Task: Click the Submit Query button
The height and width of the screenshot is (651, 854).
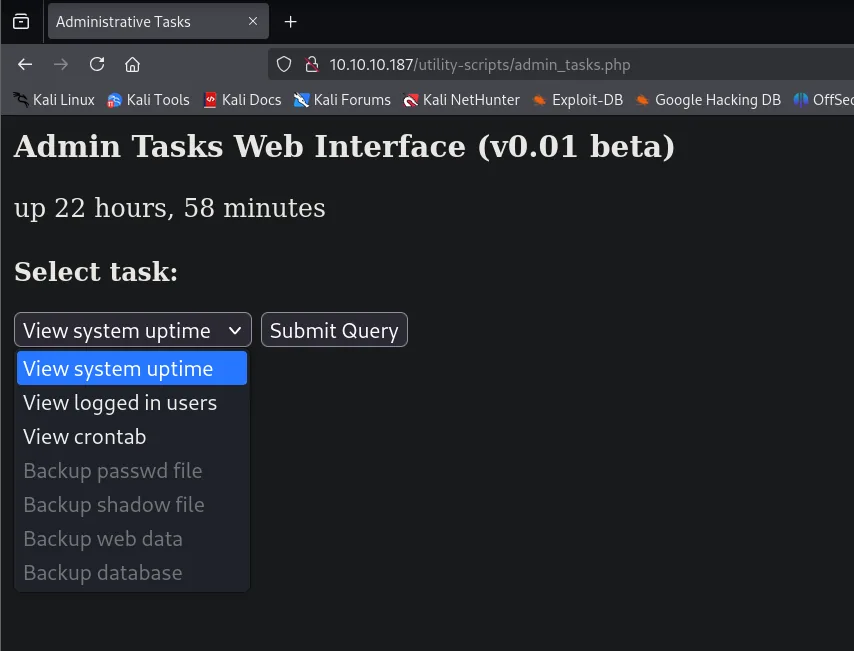Action: pos(334,330)
